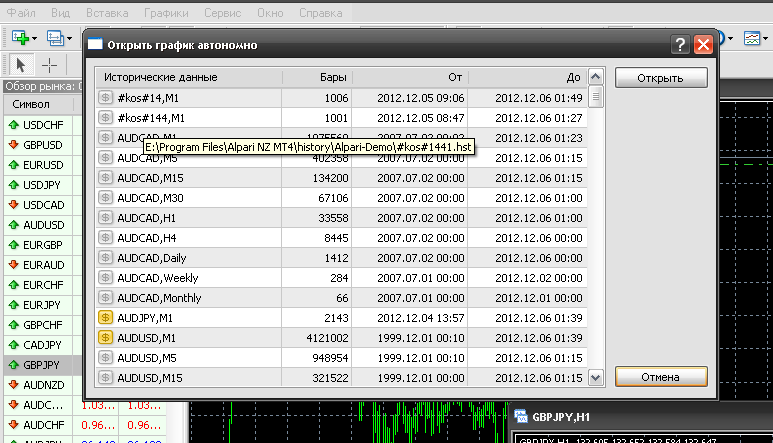
Task: Select AUDUSD in Market Watch
Action: coord(43,225)
